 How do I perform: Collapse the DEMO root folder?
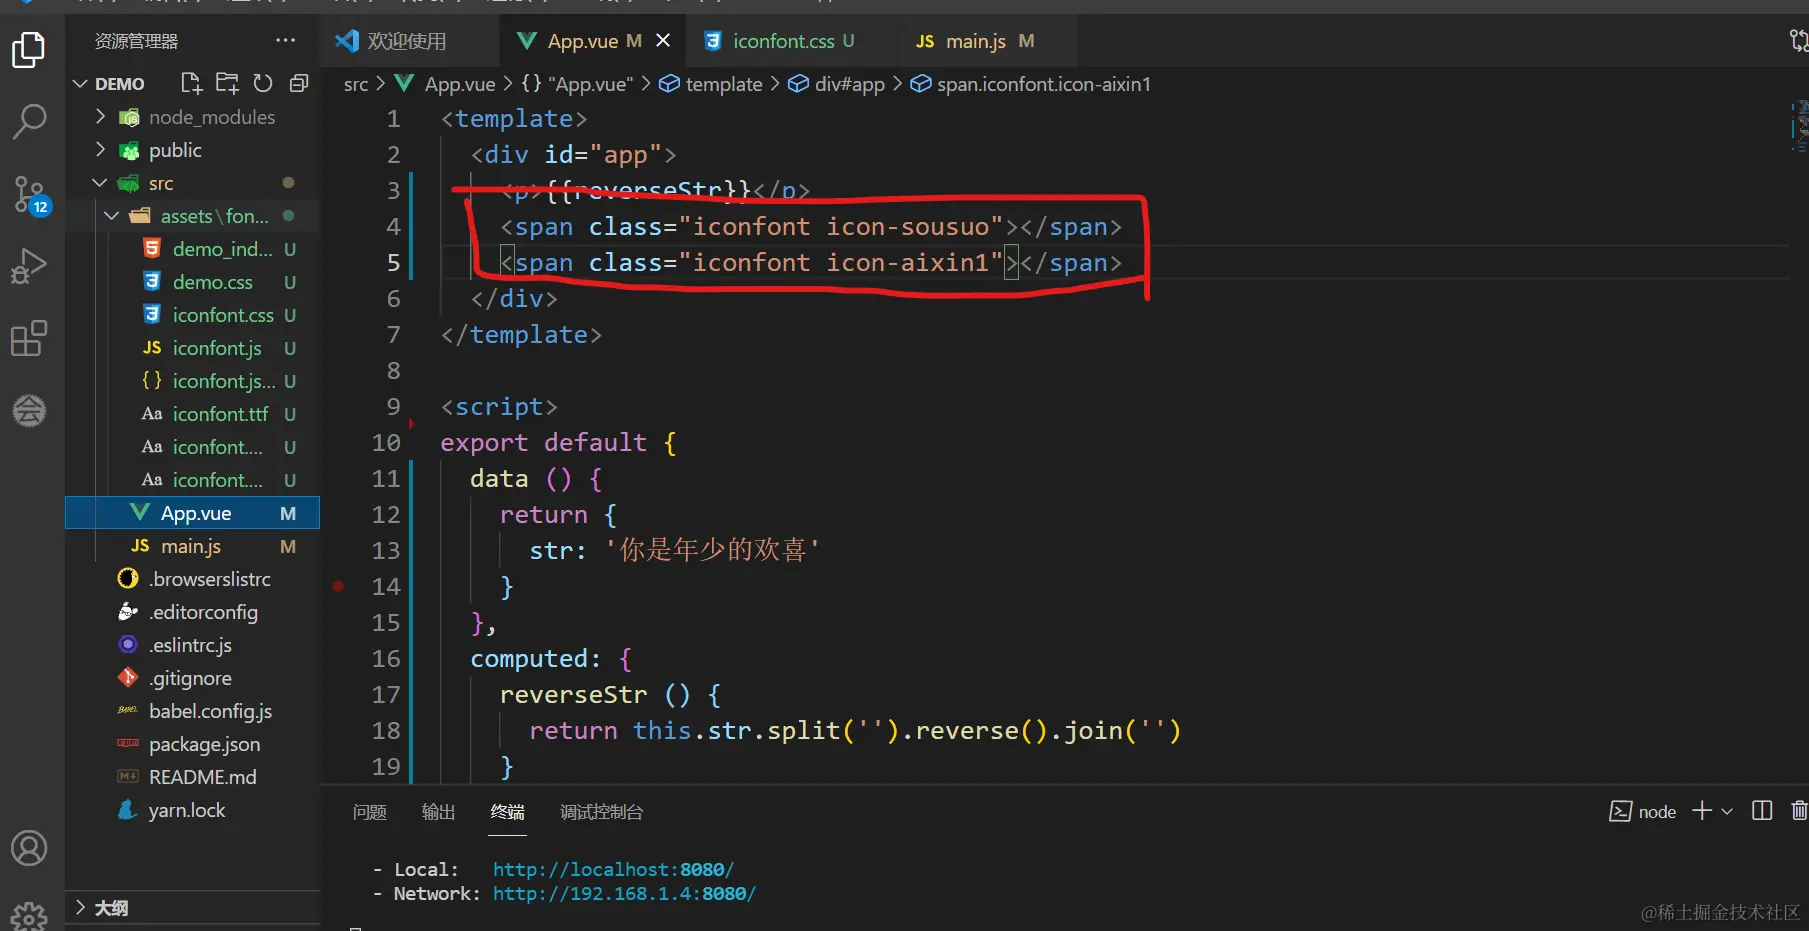click(80, 84)
